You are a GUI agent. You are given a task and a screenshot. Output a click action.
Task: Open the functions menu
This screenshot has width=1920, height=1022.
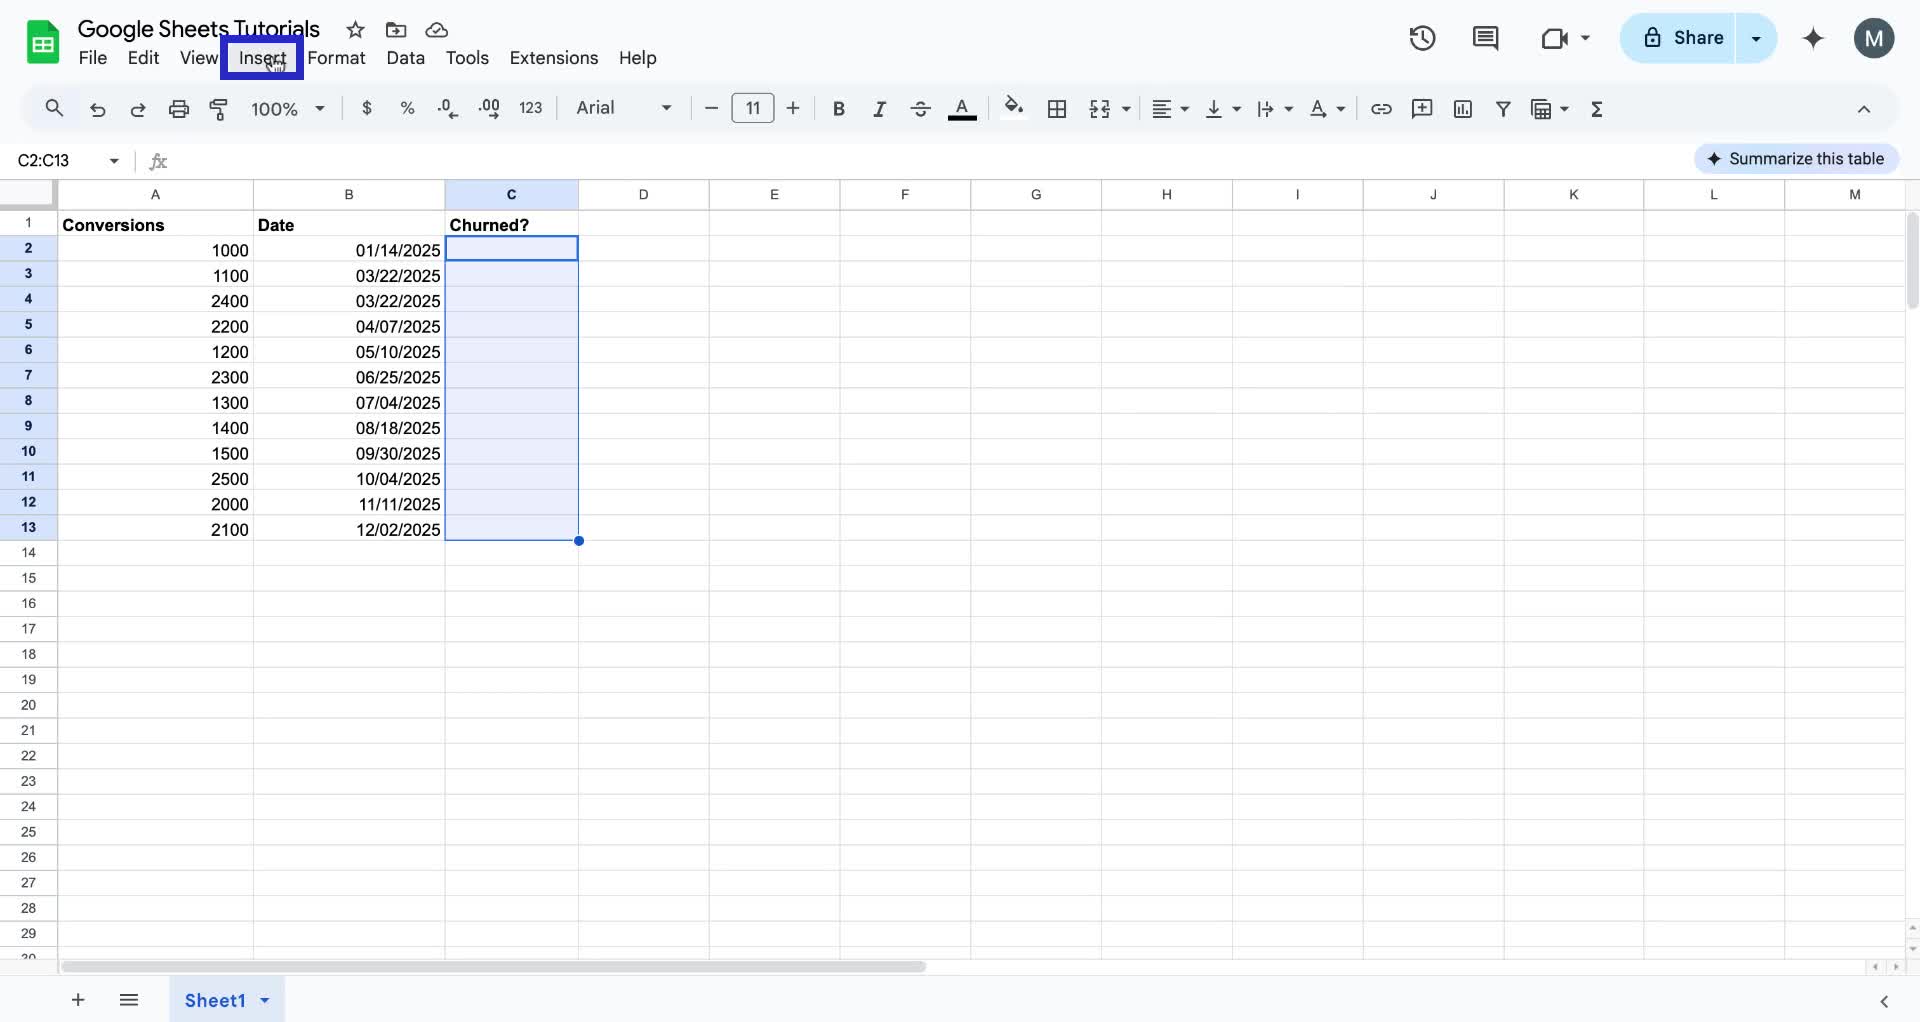(x=1597, y=108)
